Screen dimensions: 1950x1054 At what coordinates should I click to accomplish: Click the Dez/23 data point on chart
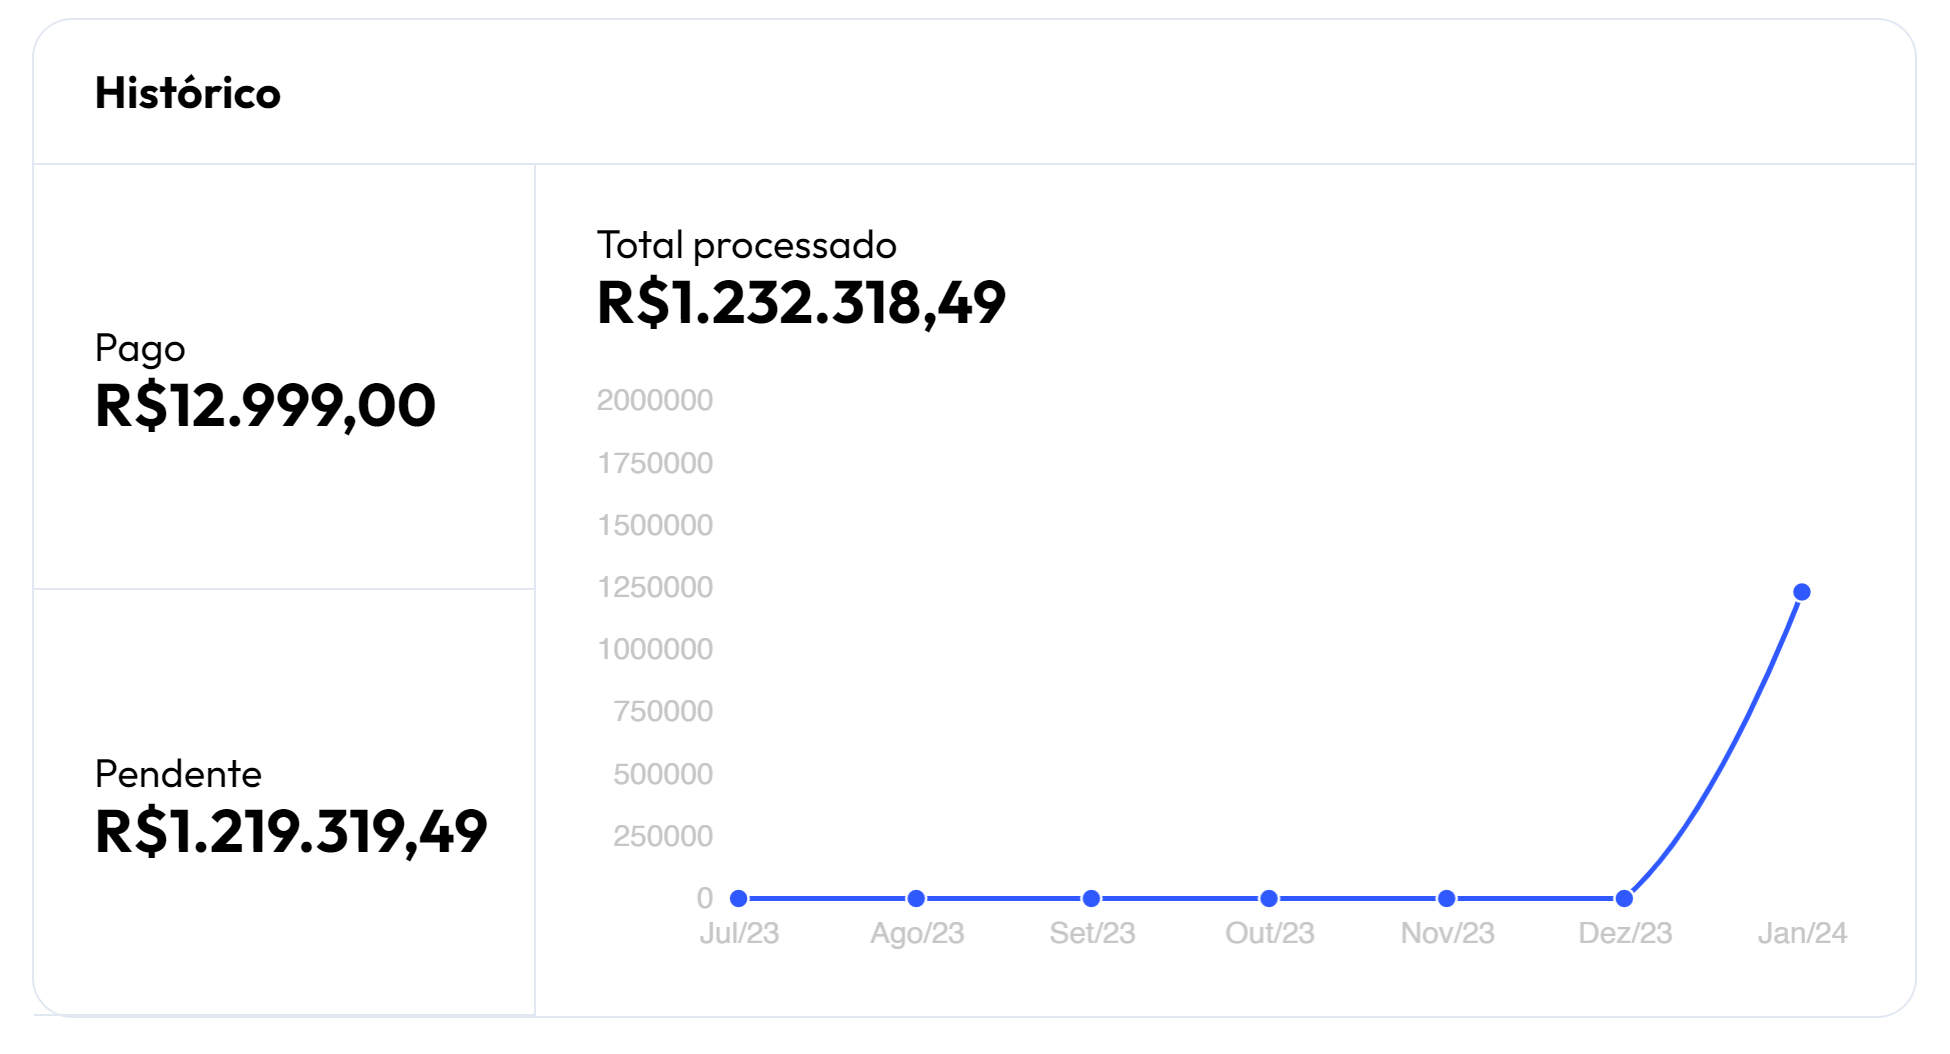1625,898
